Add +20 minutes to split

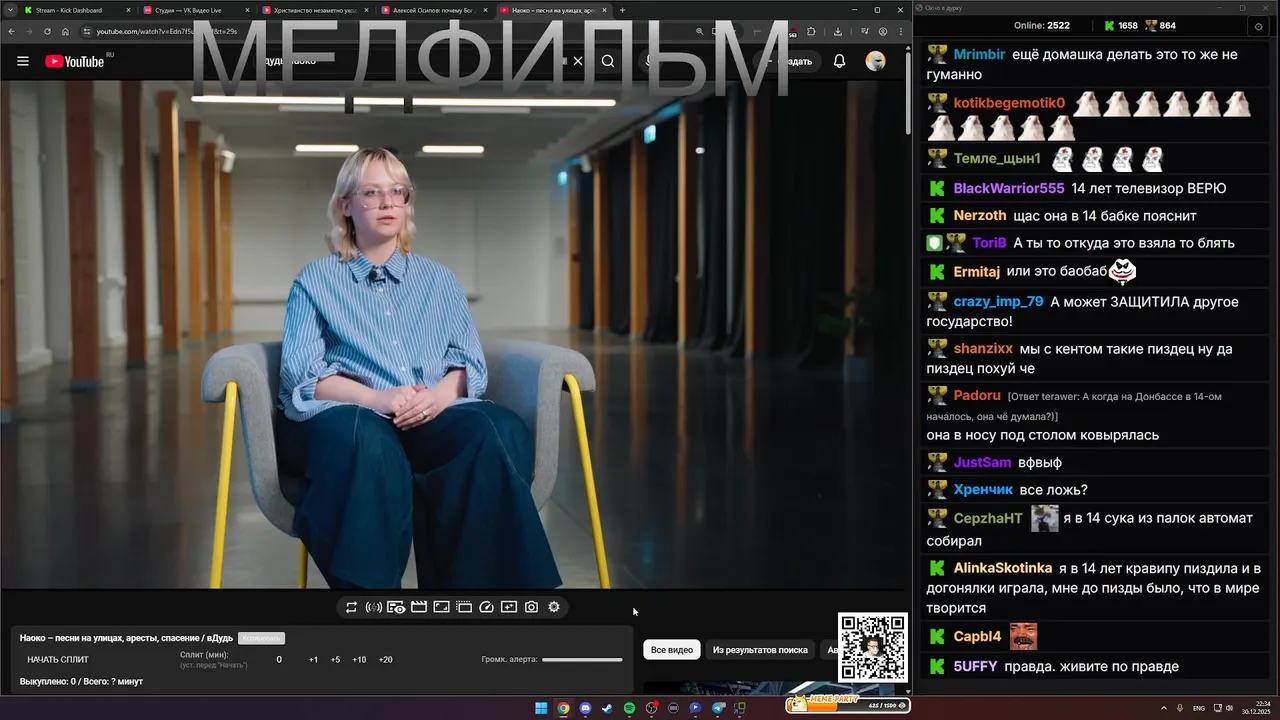click(x=385, y=660)
